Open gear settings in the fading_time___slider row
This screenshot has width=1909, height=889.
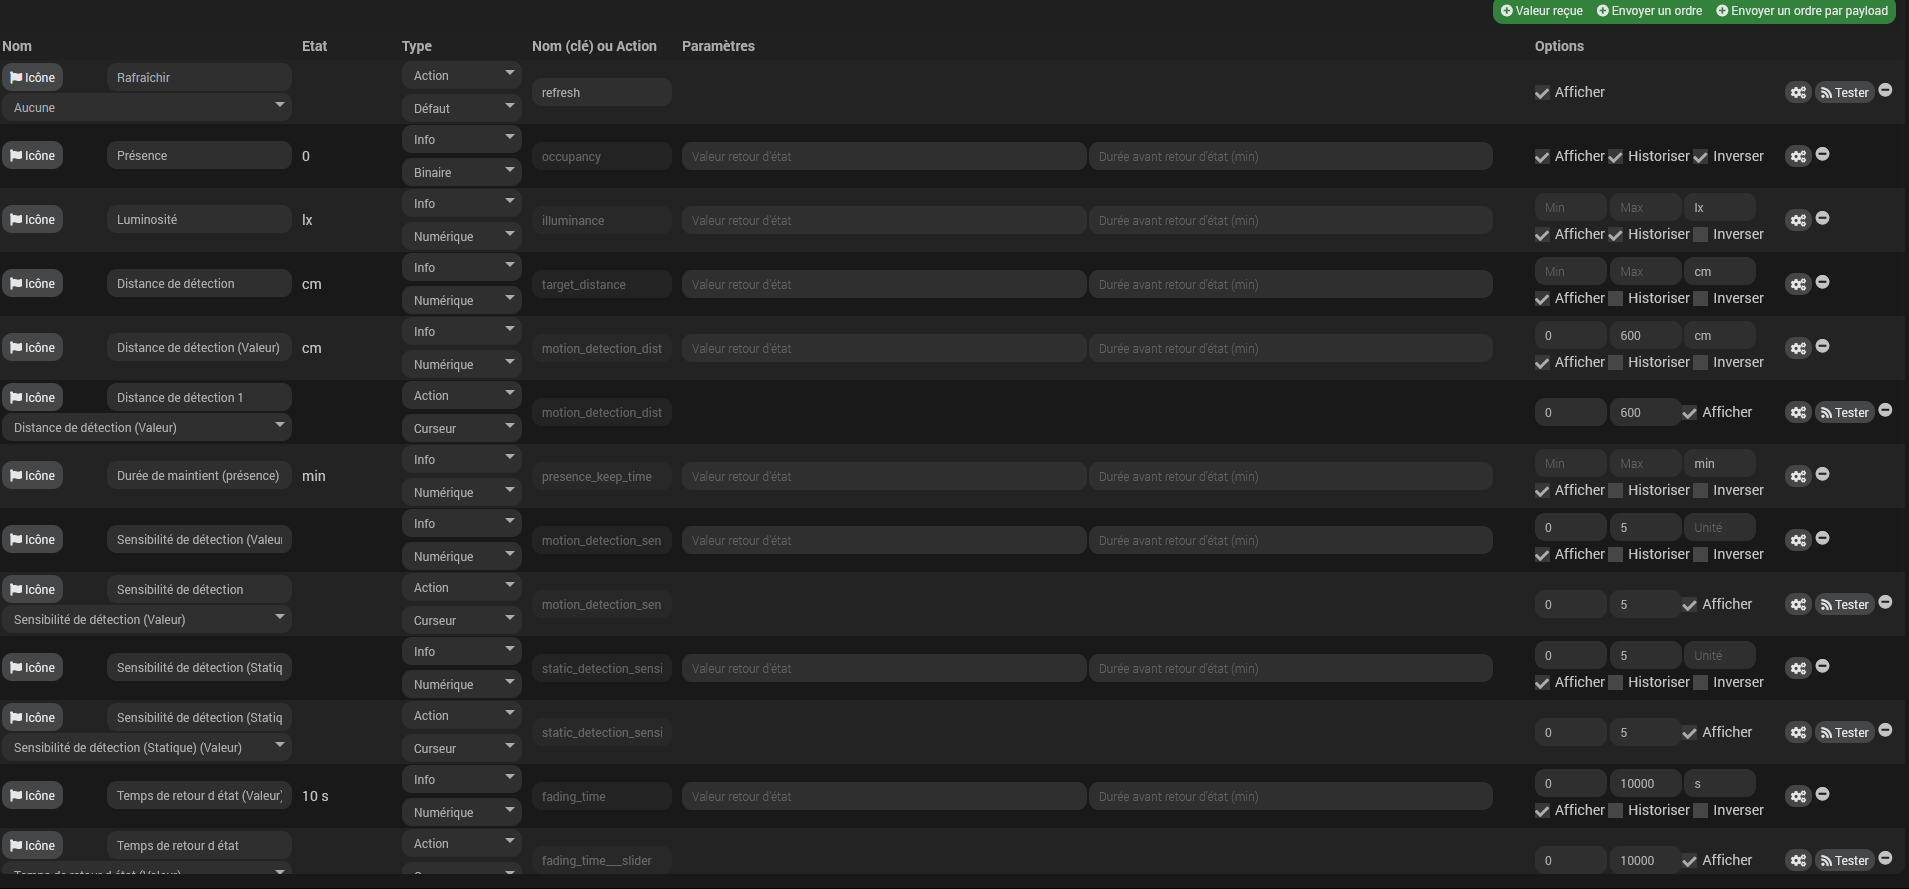tap(1798, 860)
